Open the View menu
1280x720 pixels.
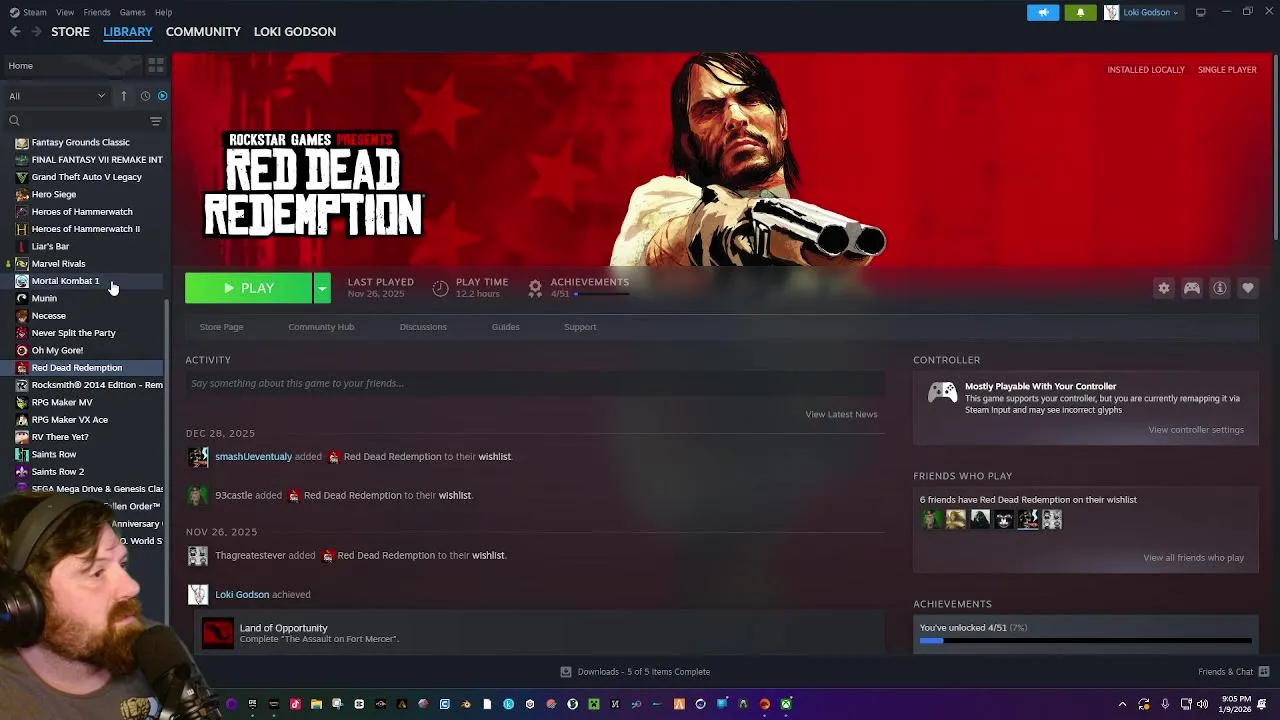(65, 12)
